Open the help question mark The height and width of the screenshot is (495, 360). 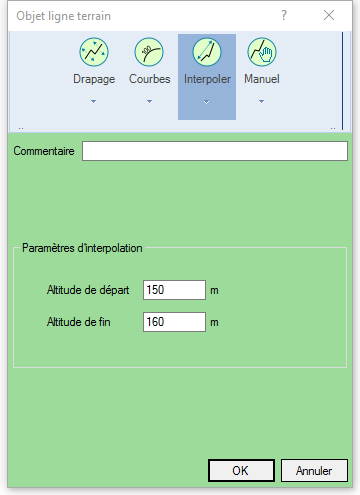(284, 15)
